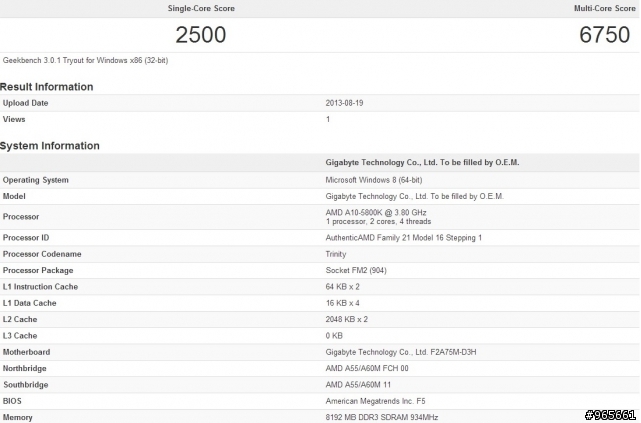Image resolution: width=641 pixels, height=423 pixels.
Task: Select the Model value Gigabyte To be filled by O.E.M.
Action: (415, 197)
